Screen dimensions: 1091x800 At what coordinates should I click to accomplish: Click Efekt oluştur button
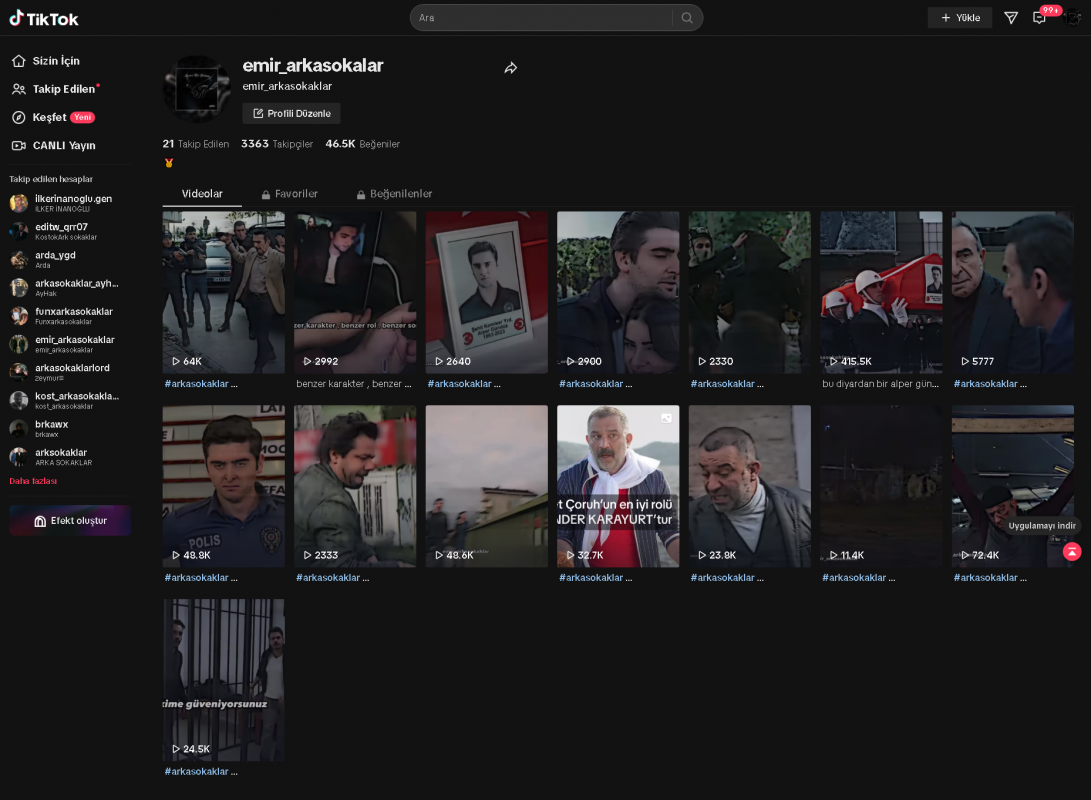pyautogui.click(x=70, y=520)
